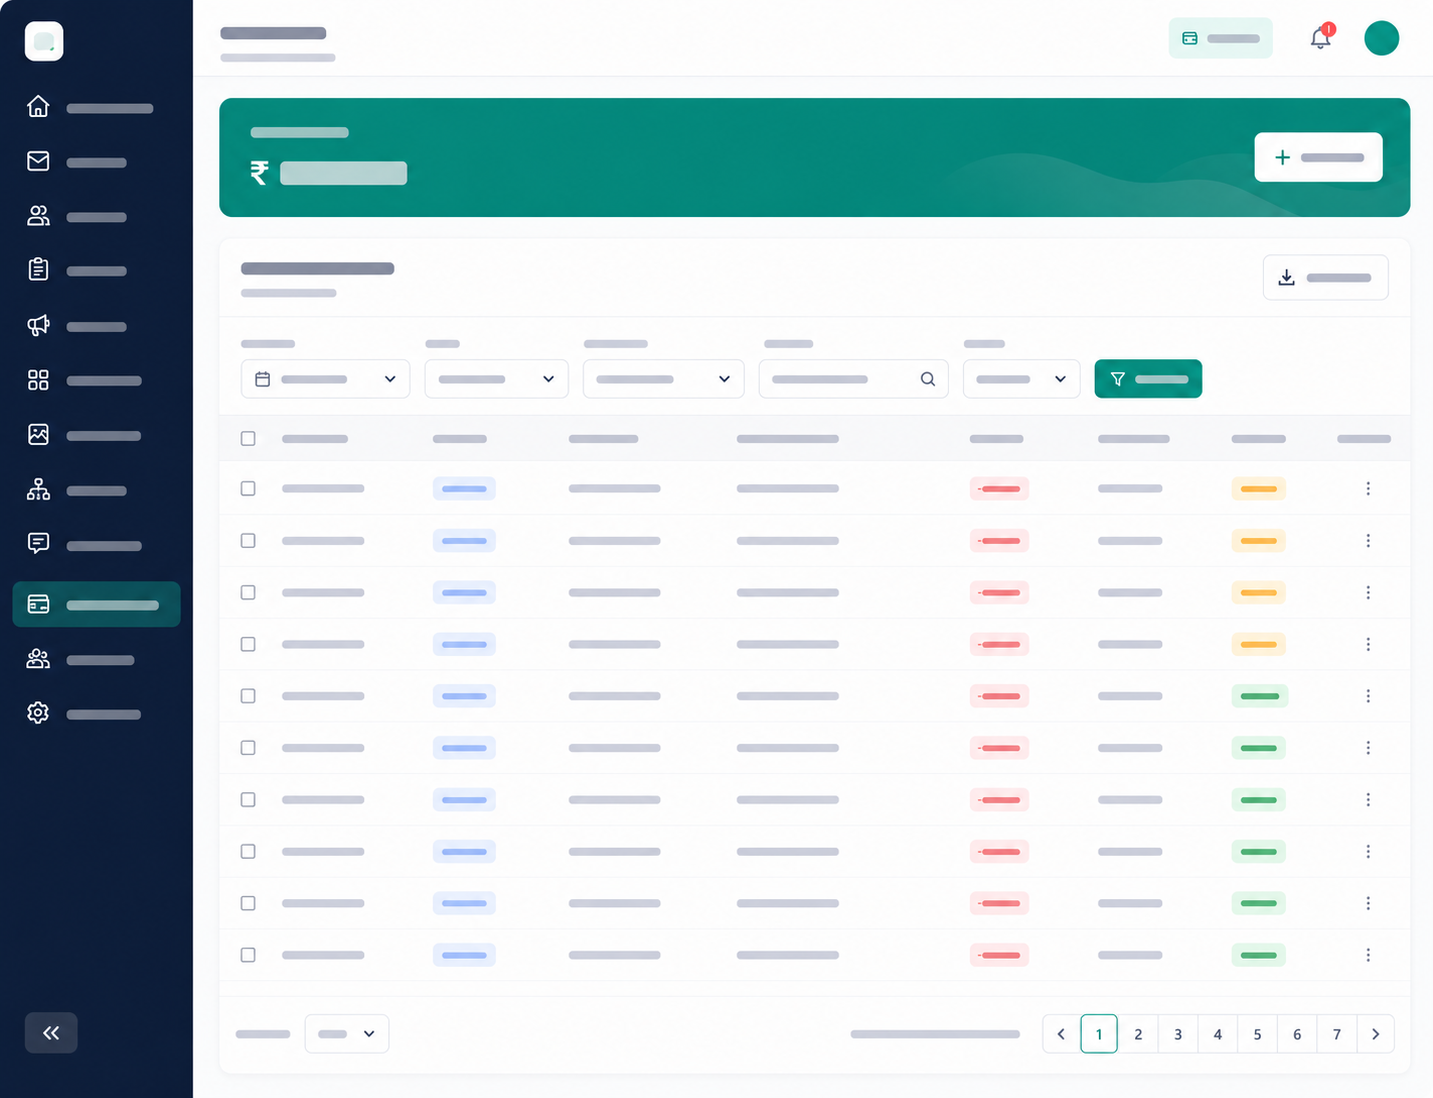Open the Home icon in the sidebar

38,106
